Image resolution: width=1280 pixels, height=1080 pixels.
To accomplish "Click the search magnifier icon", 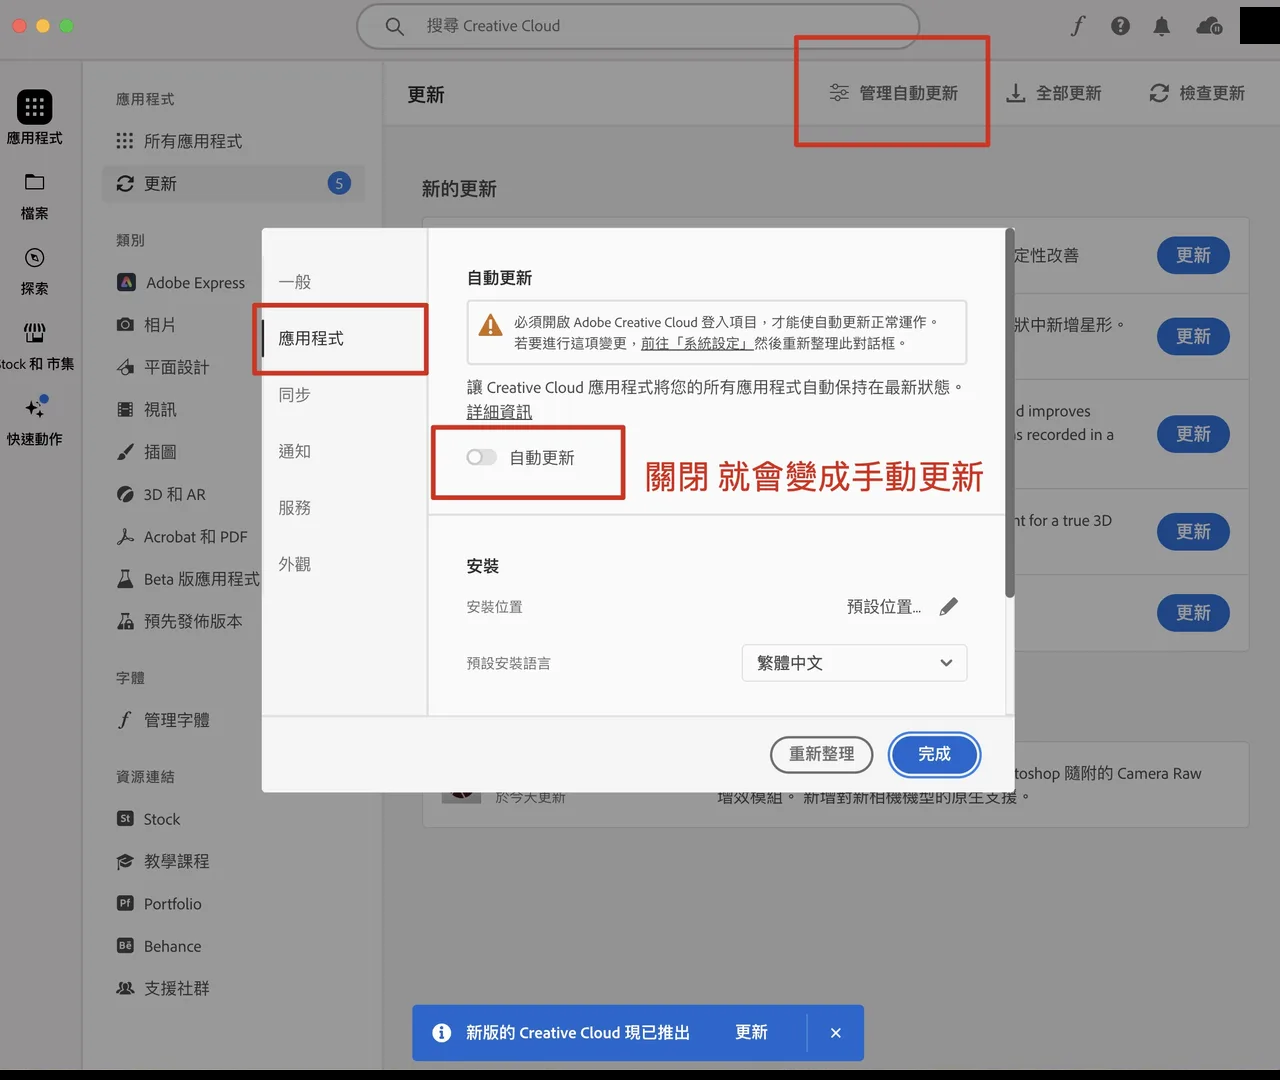I will click(x=395, y=26).
